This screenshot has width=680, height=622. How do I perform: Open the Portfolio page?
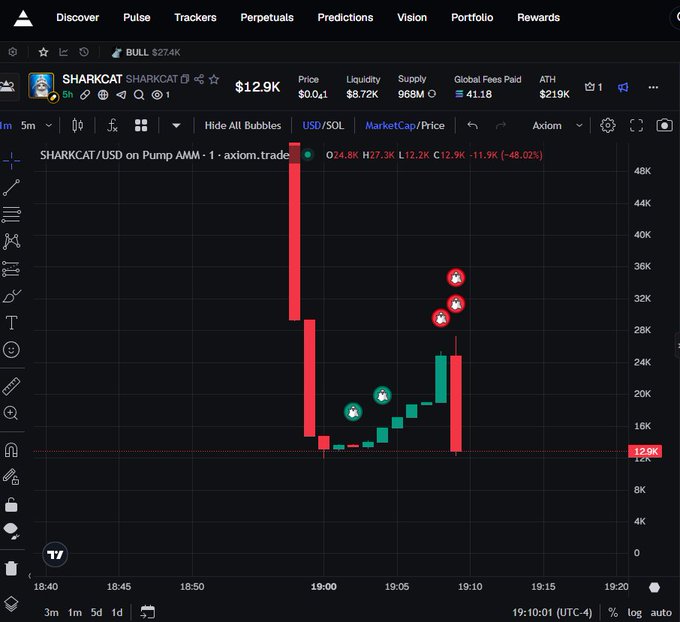click(472, 18)
